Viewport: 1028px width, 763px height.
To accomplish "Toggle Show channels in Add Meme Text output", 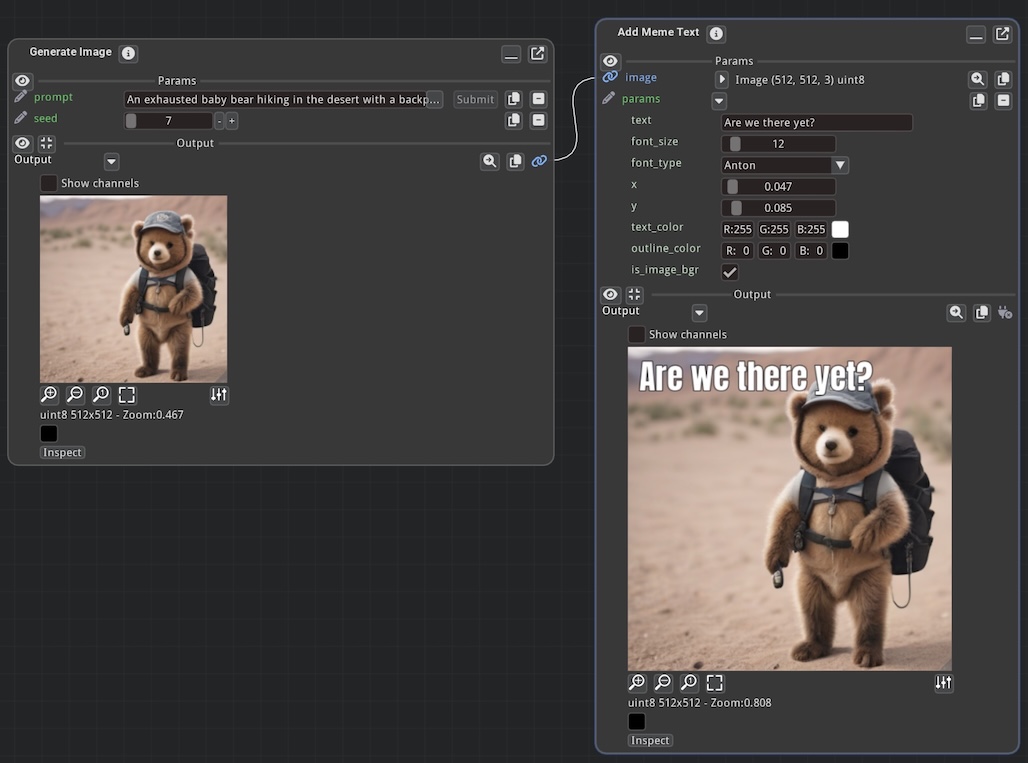I will pos(637,334).
